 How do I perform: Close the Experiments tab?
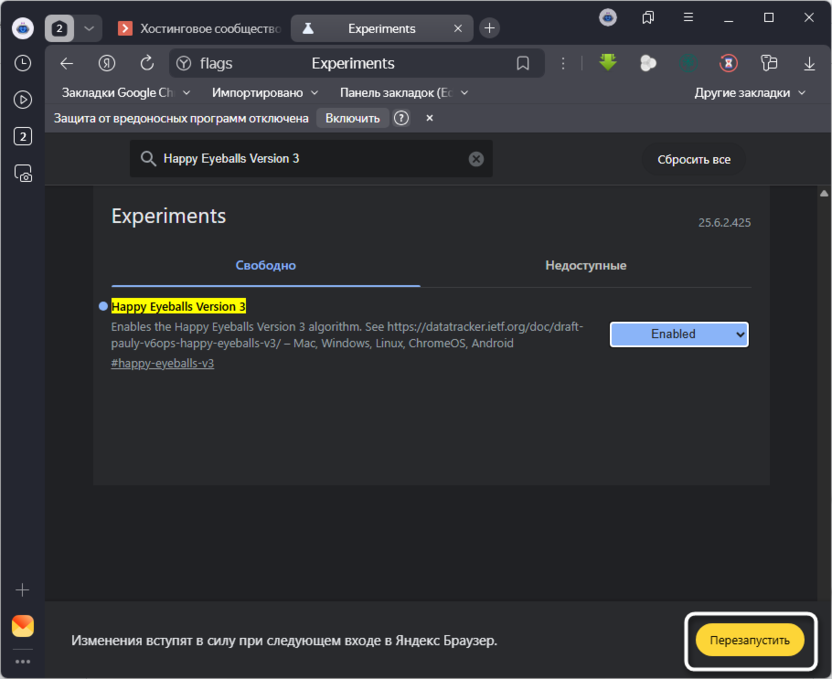click(458, 29)
